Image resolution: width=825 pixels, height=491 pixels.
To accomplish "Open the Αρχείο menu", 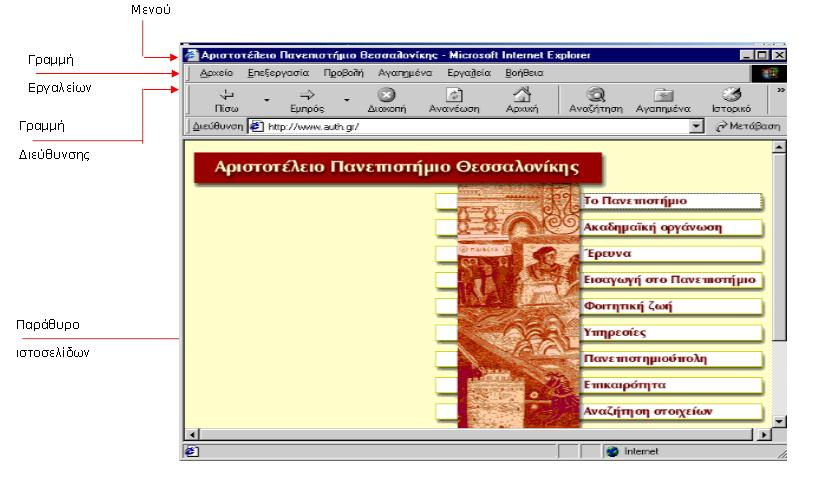I will [x=216, y=73].
